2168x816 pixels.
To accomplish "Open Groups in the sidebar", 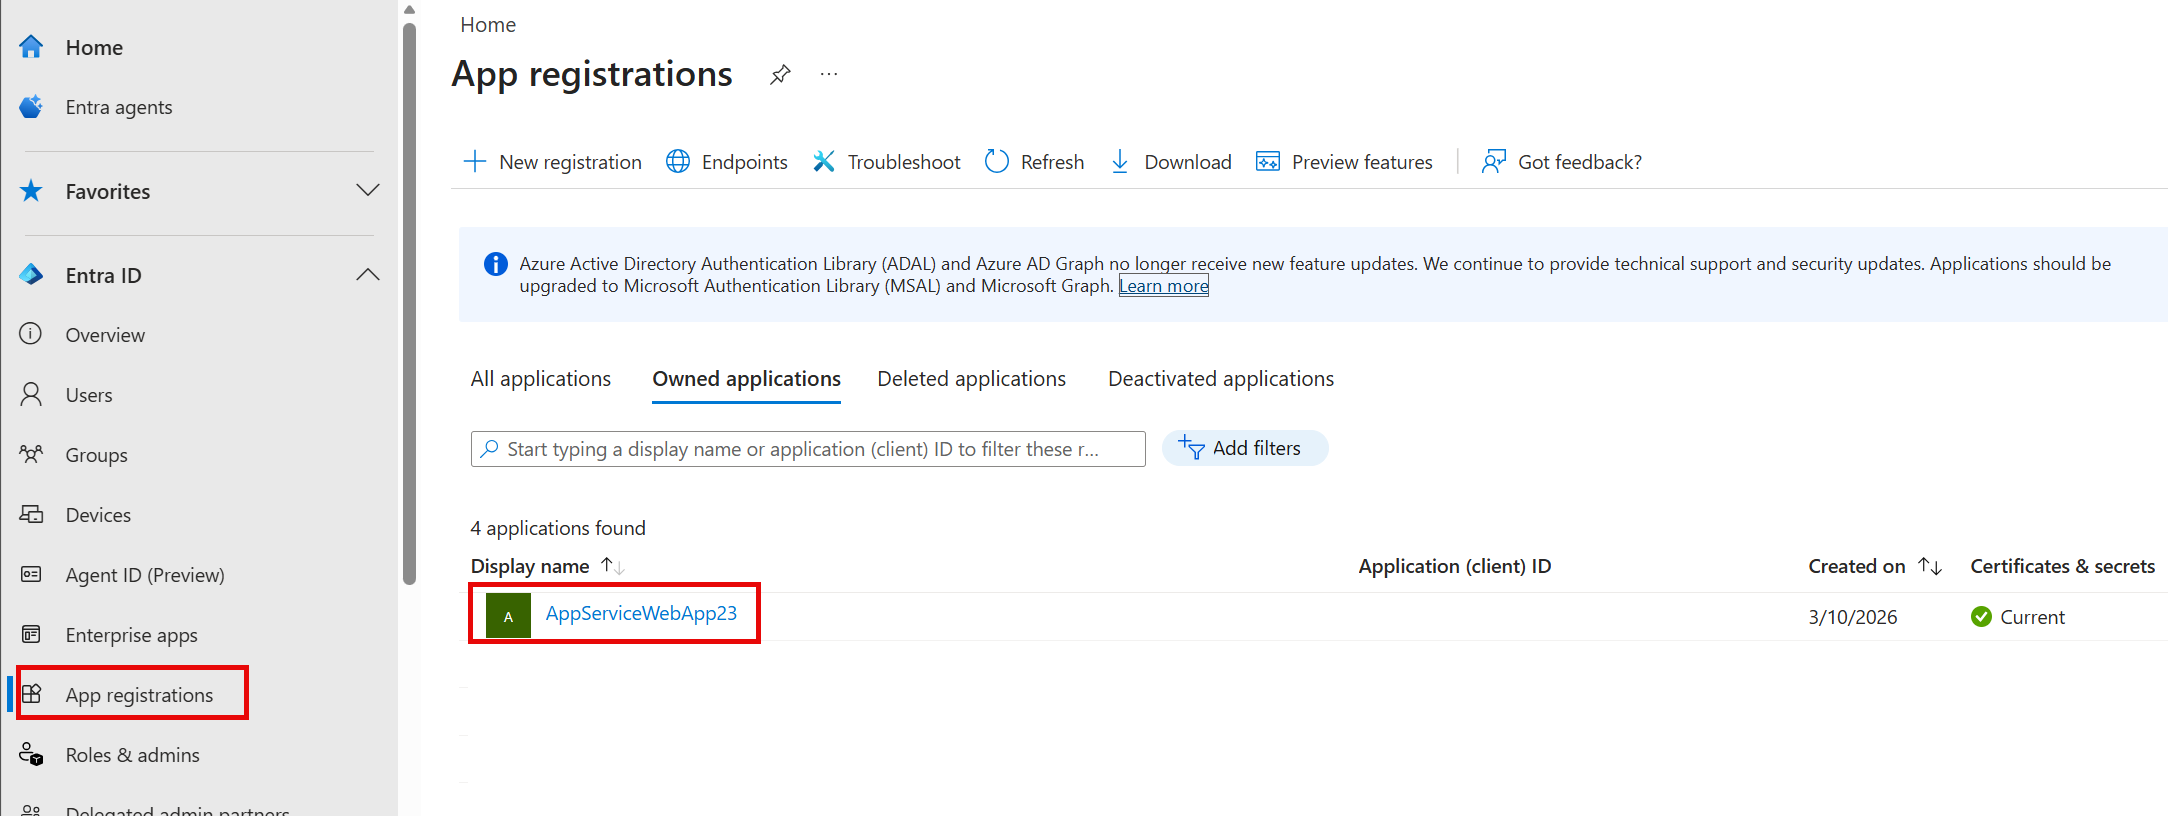I will click(96, 455).
